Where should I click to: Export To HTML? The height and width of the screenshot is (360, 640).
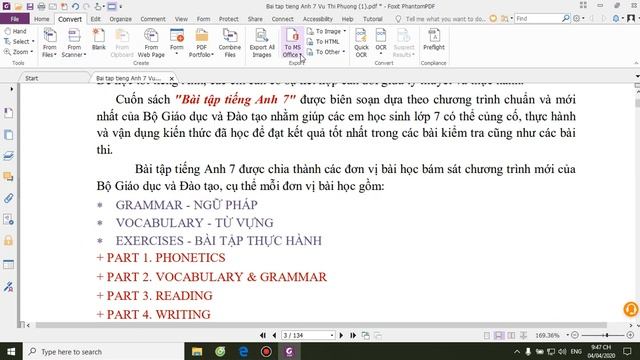click(x=323, y=42)
